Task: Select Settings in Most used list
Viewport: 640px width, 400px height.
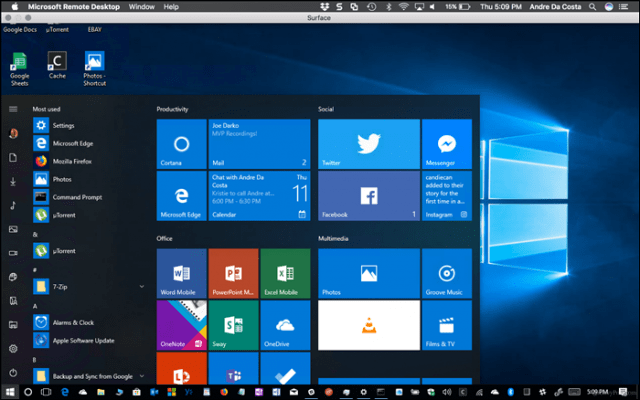Action: pyautogui.click(x=89, y=125)
